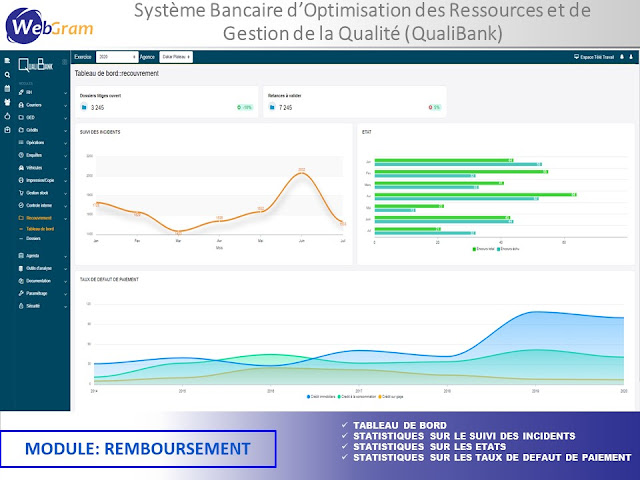Screen dimensions: 640x480
Task: Expand the GED module chevron
Action: 65,118
